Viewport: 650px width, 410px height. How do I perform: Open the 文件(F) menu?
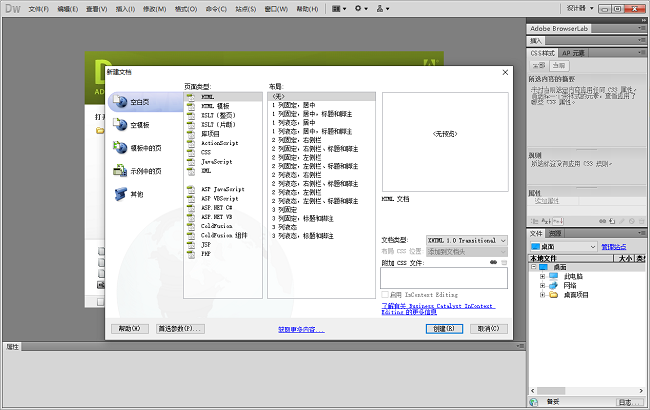(x=39, y=8)
